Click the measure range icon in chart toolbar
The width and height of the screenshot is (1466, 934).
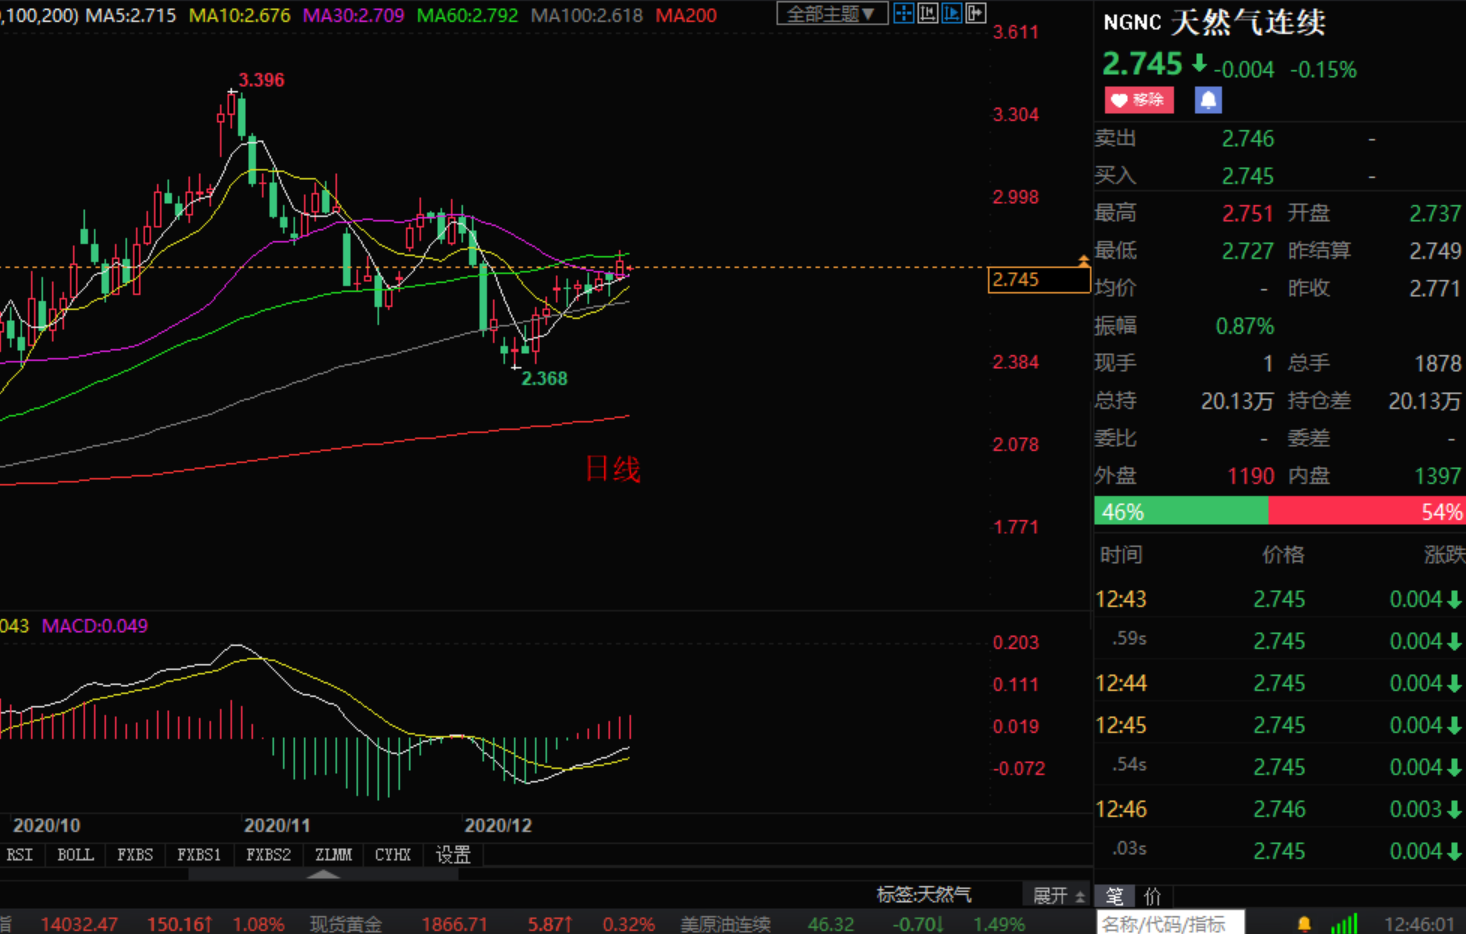tap(927, 13)
